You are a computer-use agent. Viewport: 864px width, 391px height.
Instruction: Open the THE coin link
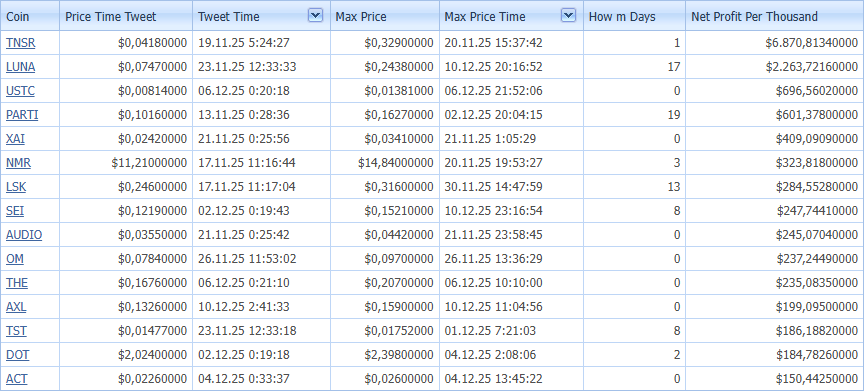coord(17,283)
